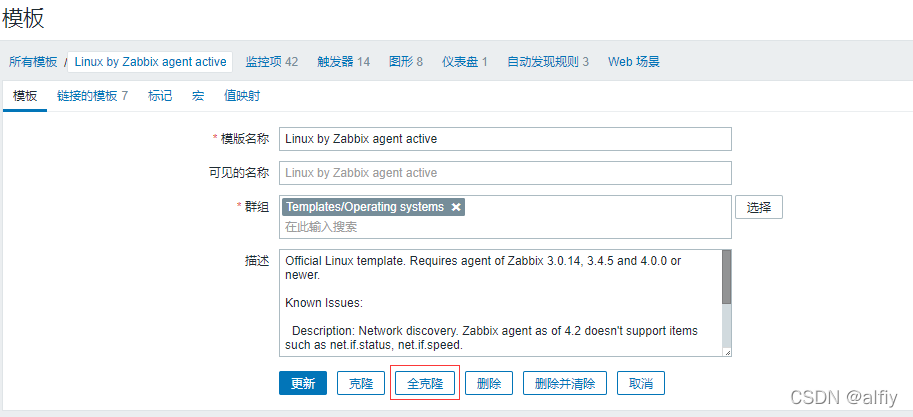Click the 删除并清除 button

tap(565, 383)
